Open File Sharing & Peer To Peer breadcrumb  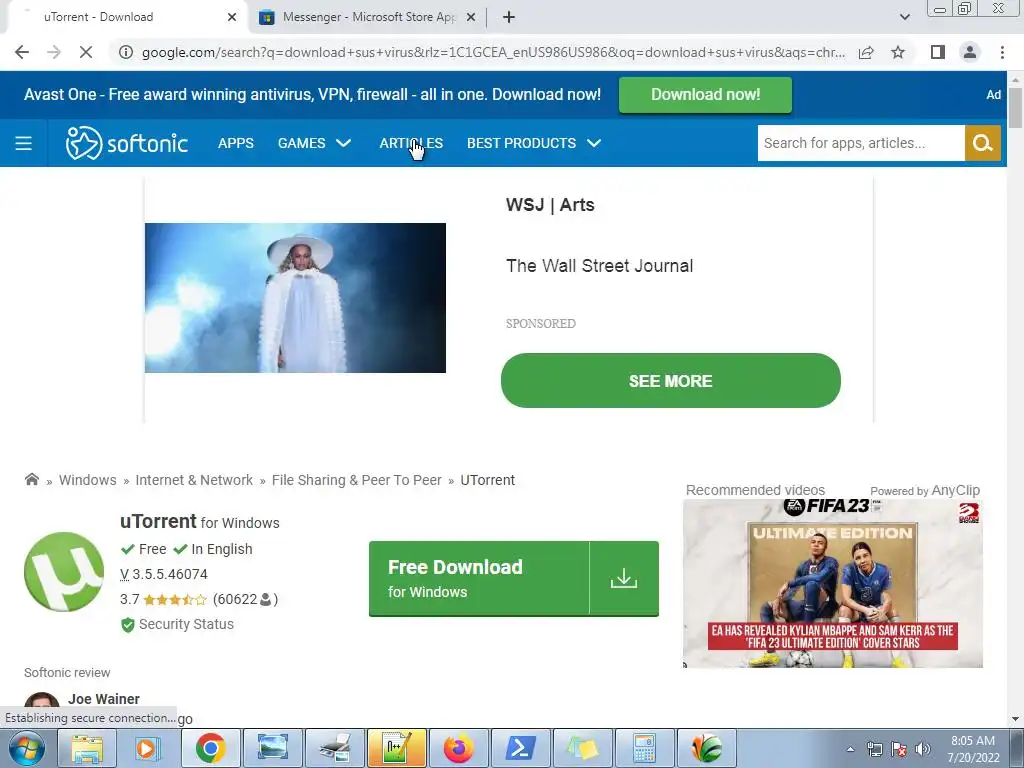357,480
